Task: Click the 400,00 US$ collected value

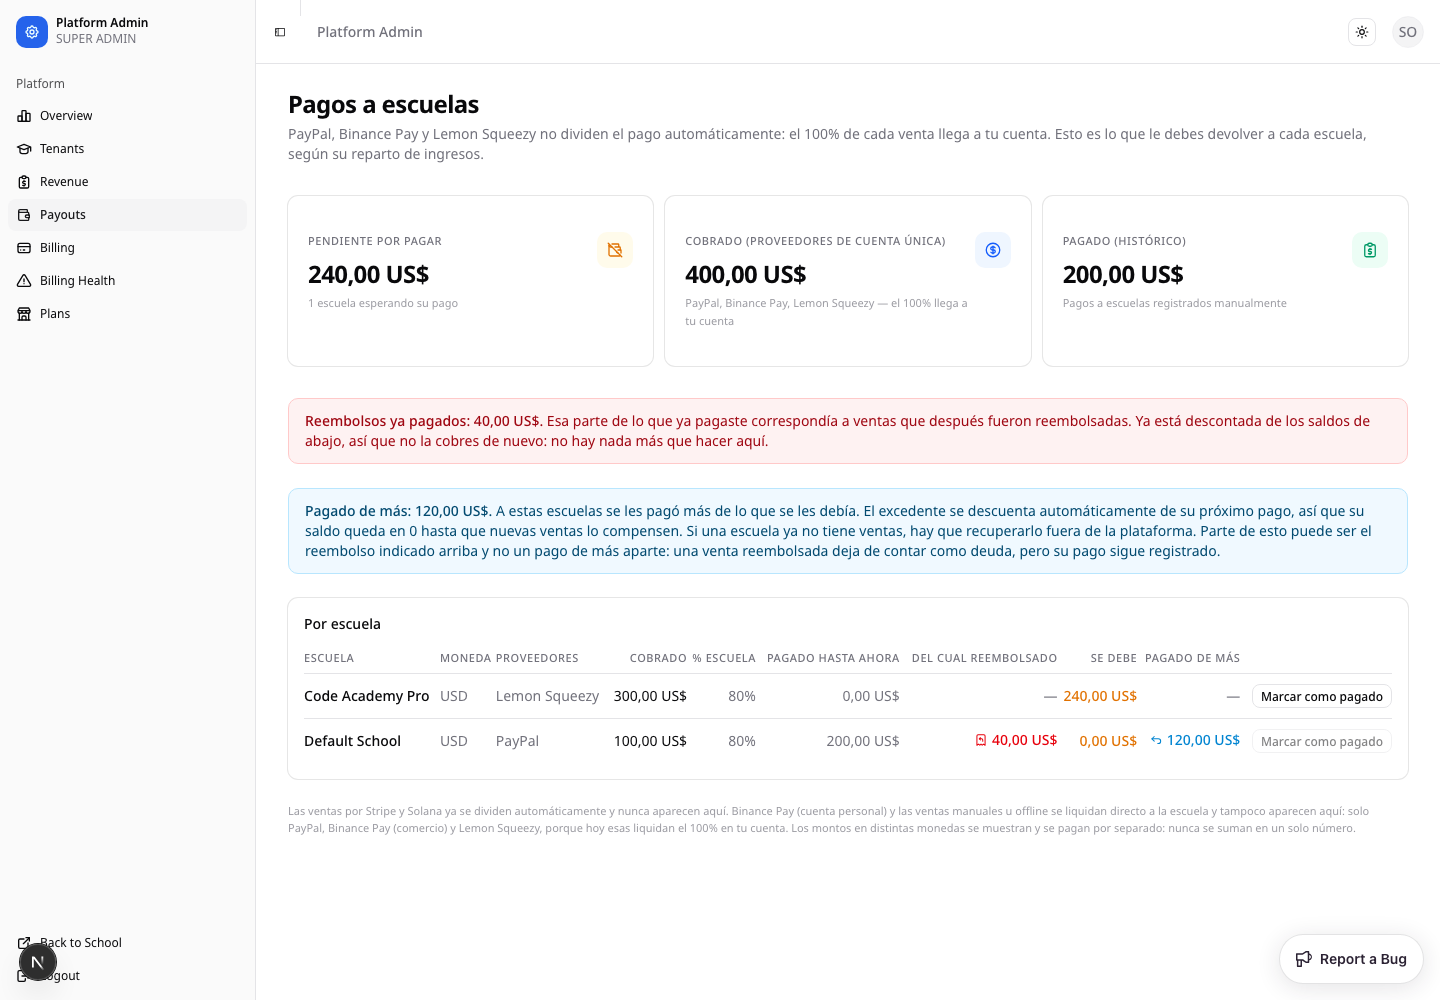Action: [745, 274]
